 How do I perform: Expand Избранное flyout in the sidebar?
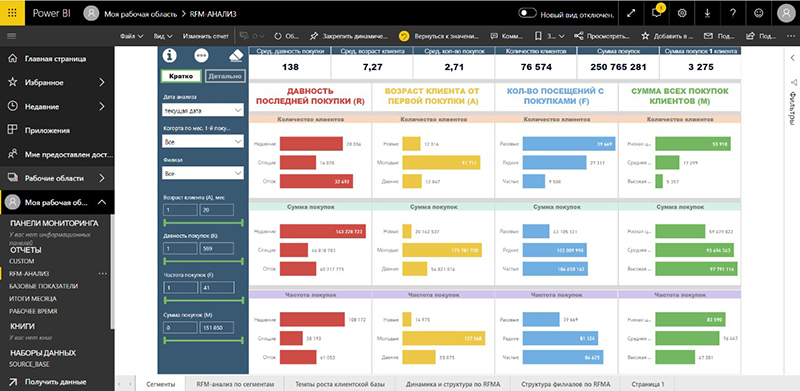tap(102, 82)
